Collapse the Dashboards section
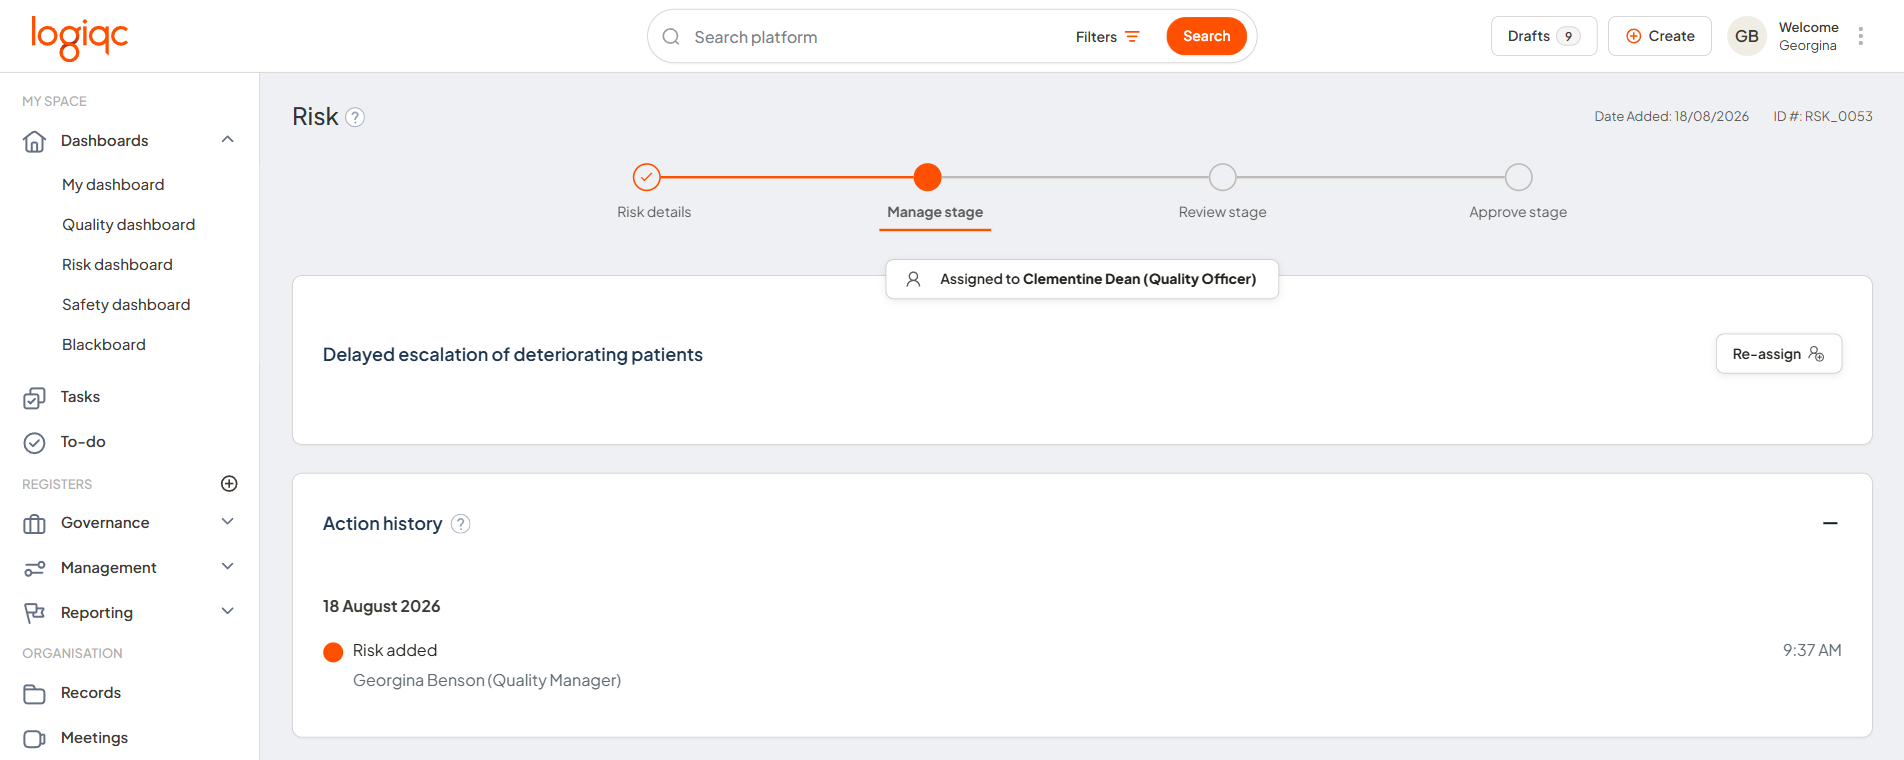 (x=228, y=140)
